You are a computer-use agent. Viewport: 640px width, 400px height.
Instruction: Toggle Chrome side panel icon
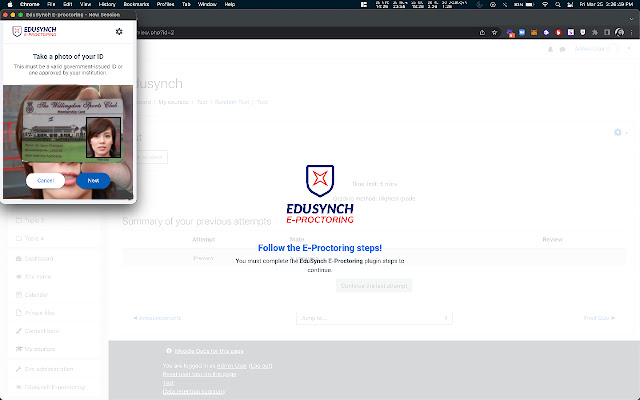(607, 32)
